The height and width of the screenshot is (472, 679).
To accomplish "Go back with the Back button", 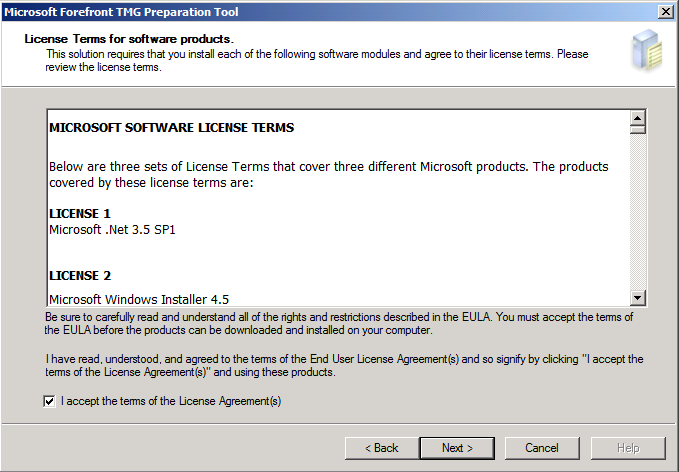I will point(381,447).
